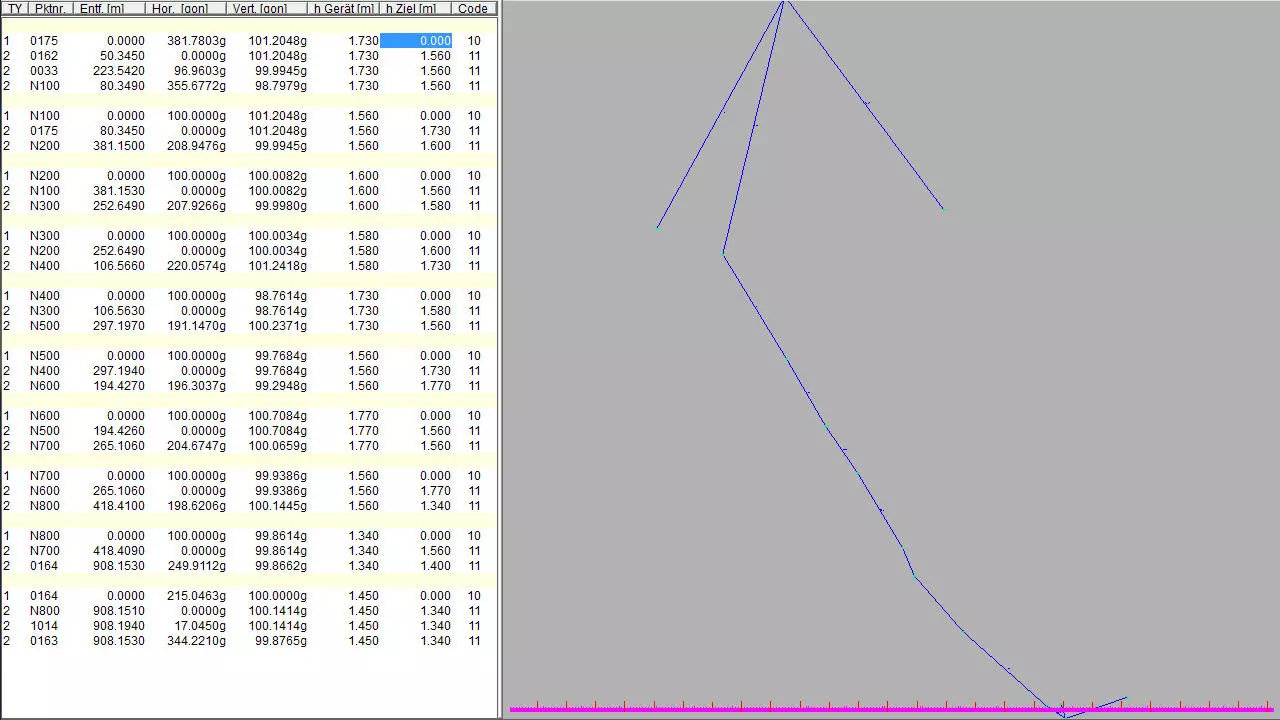Click horizontal angle 208.9476g
Image resolution: width=1280 pixels, height=720 pixels.
tap(196, 146)
